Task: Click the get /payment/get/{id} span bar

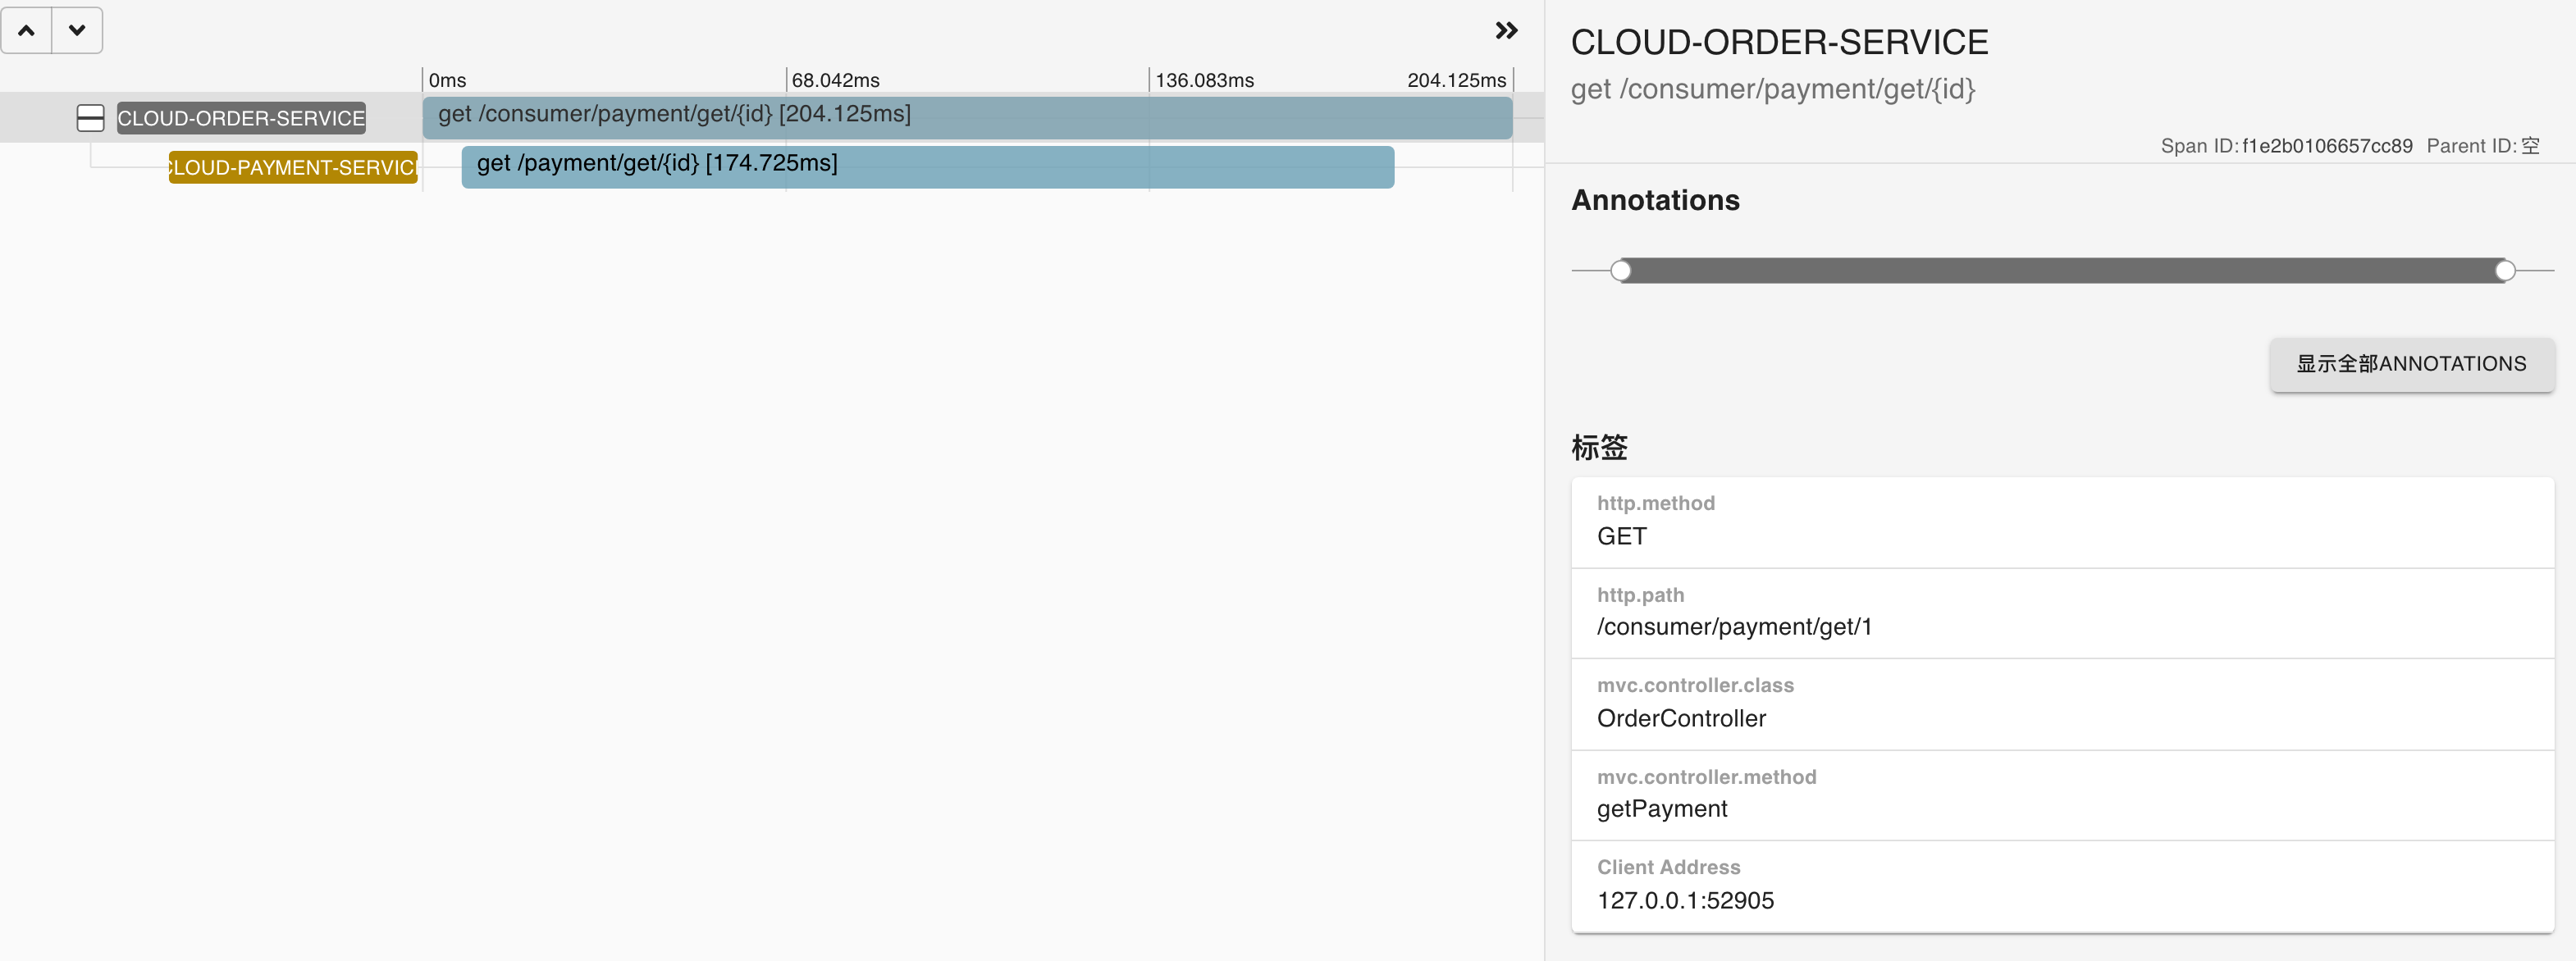Action: (x=927, y=167)
